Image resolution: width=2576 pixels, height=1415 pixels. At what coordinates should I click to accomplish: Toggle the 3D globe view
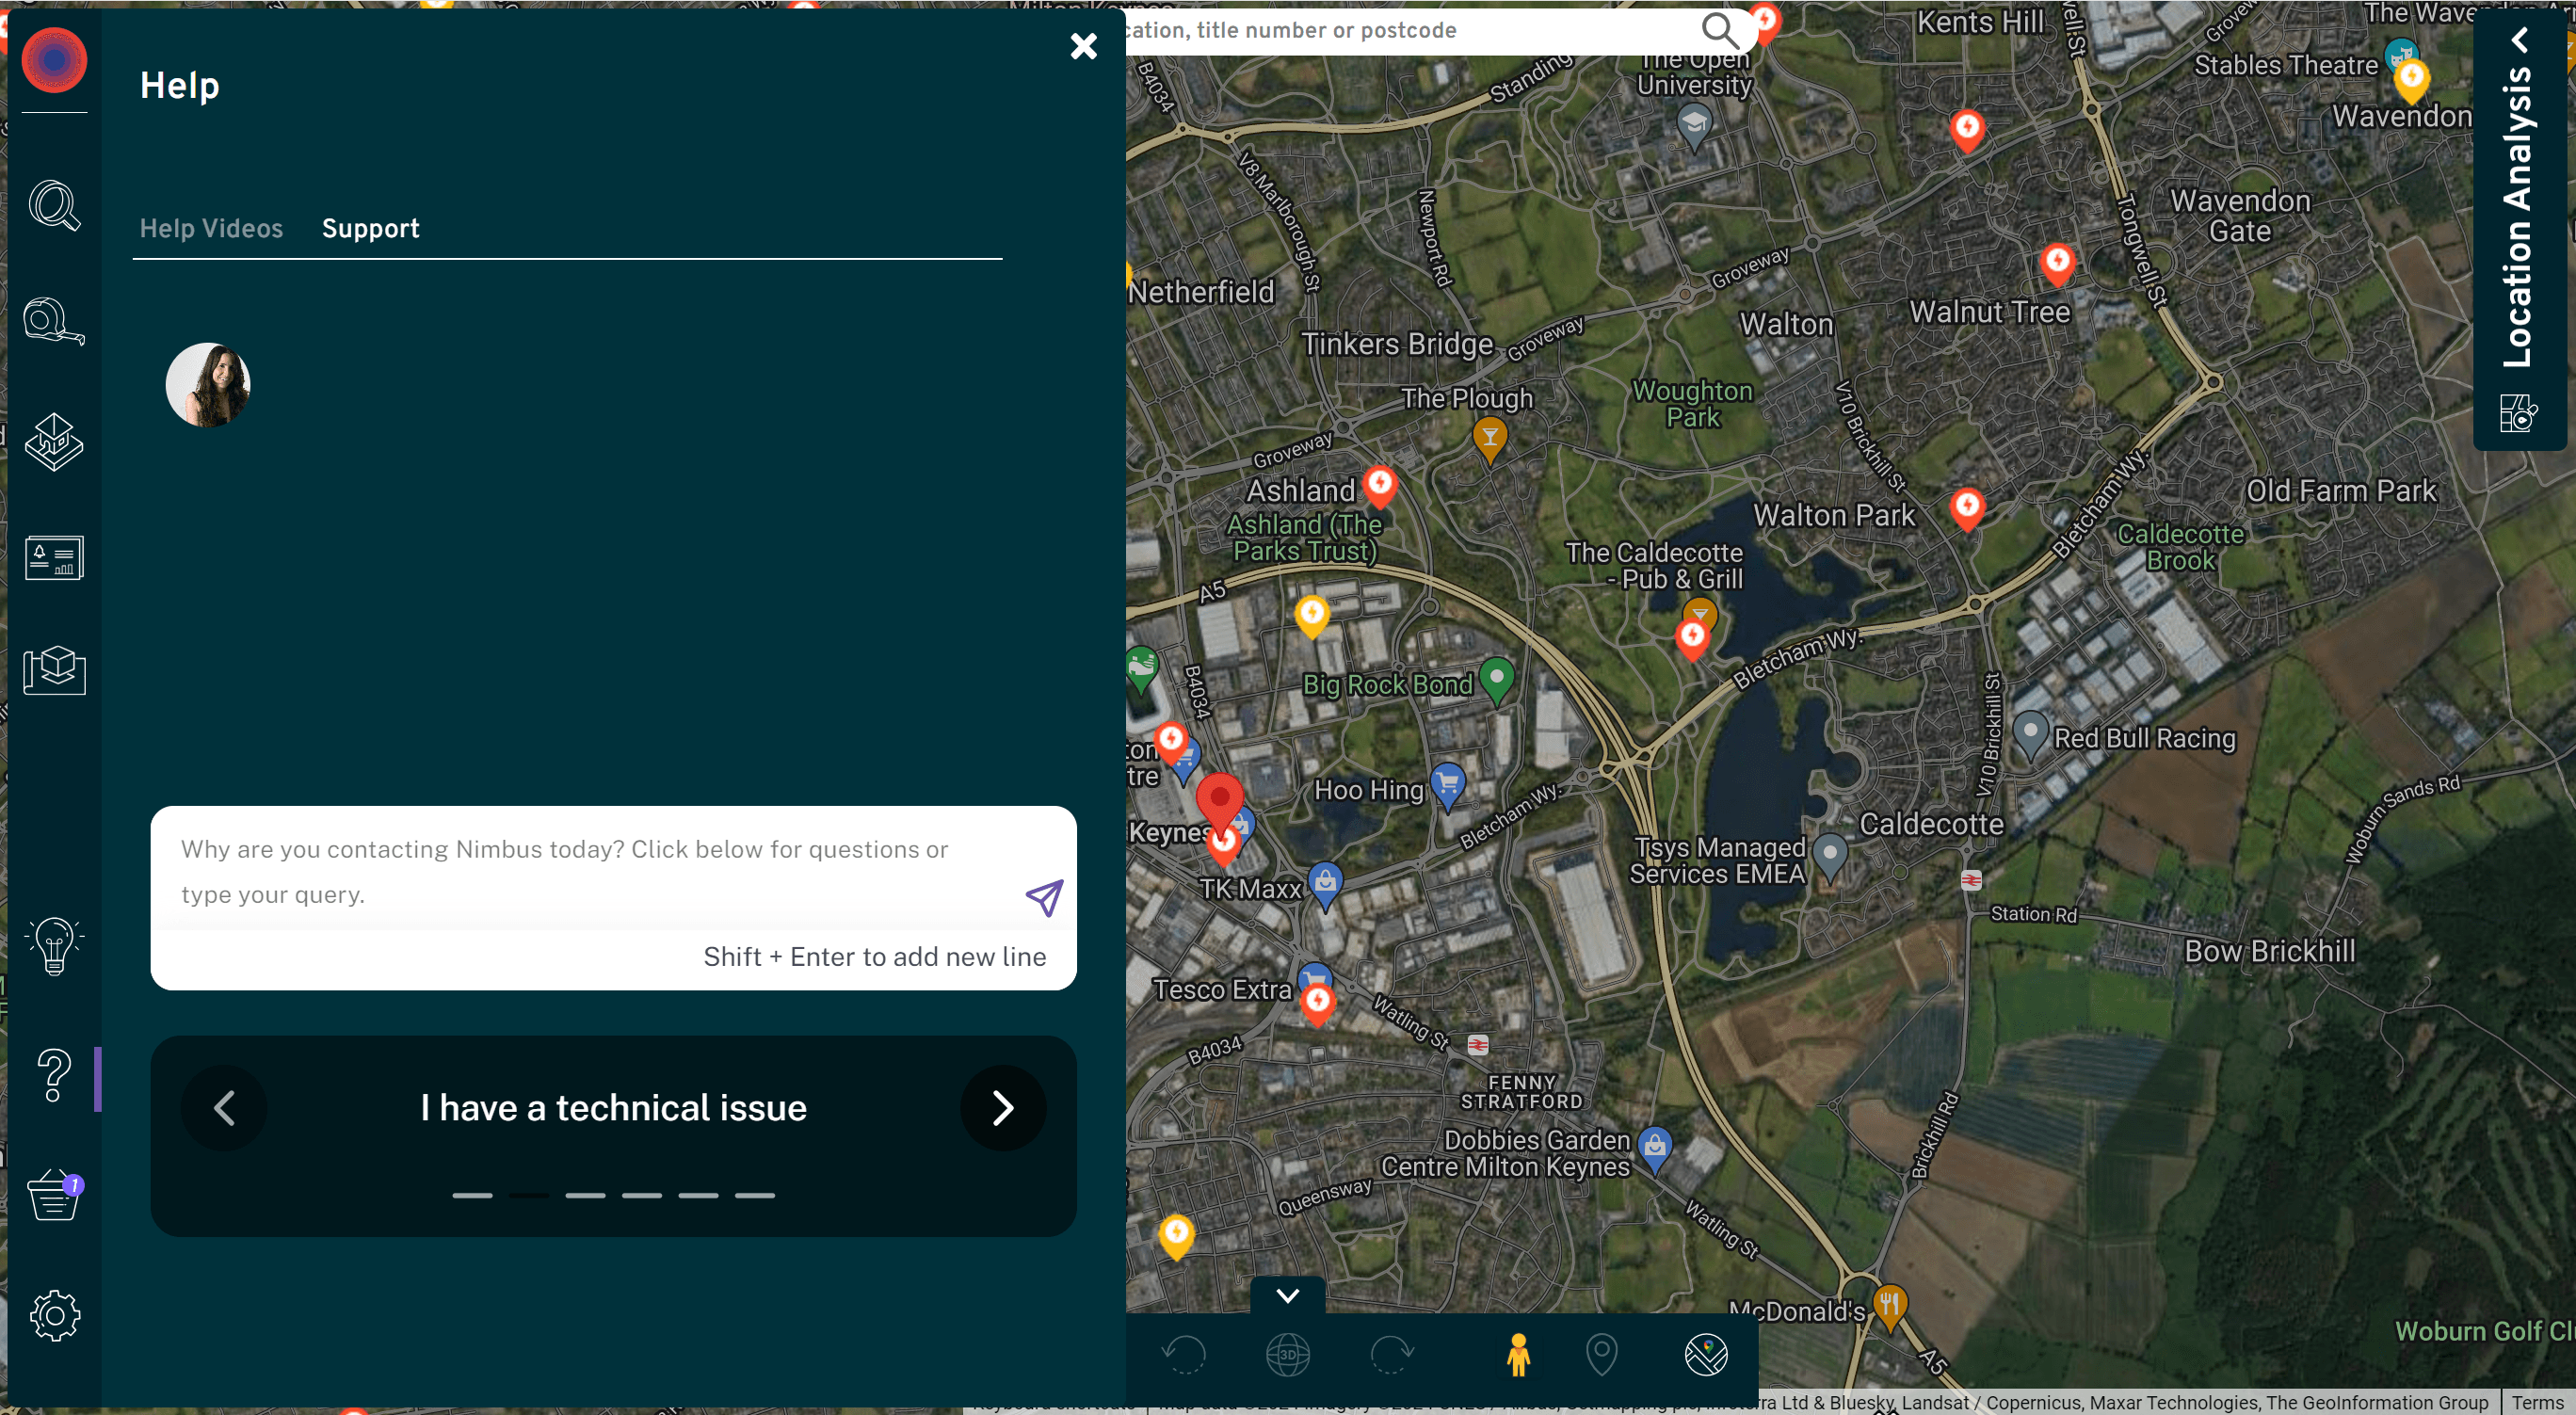[x=1287, y=1356]
